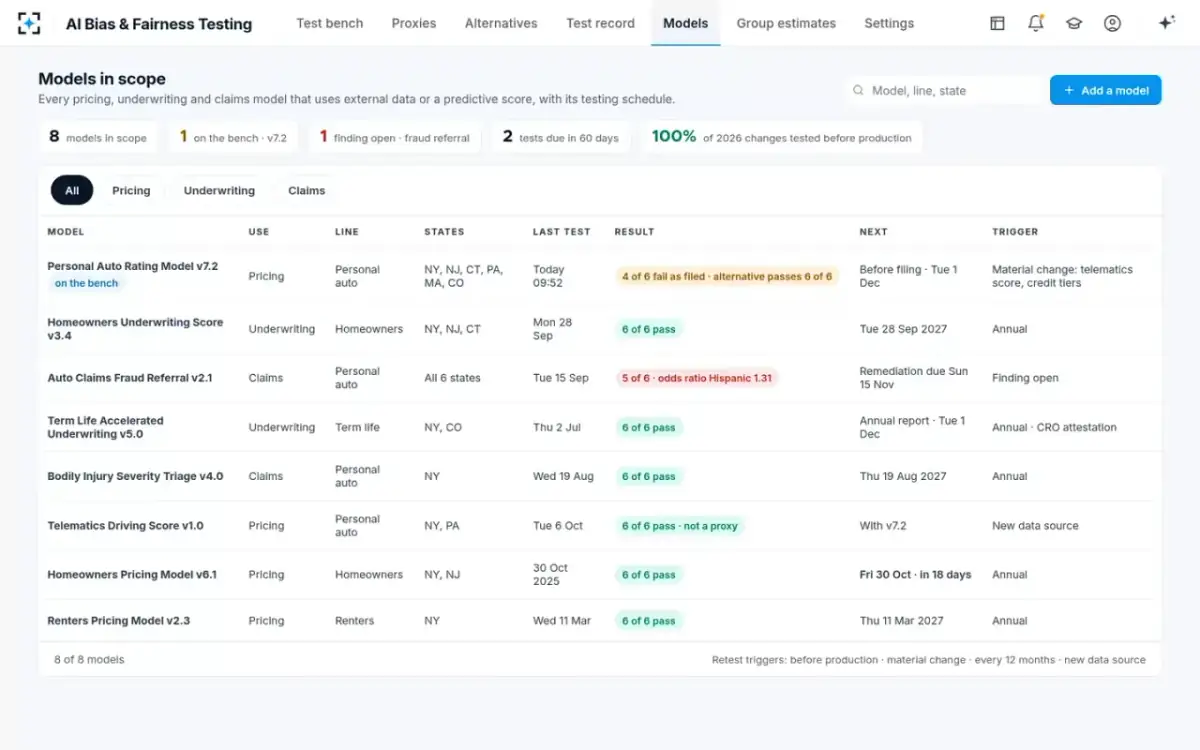This screenshot has height=750, width=1200.
Task: Click 'Fri 30 Oct · in 18 days' next date
Action: click(x=915, y=574)
